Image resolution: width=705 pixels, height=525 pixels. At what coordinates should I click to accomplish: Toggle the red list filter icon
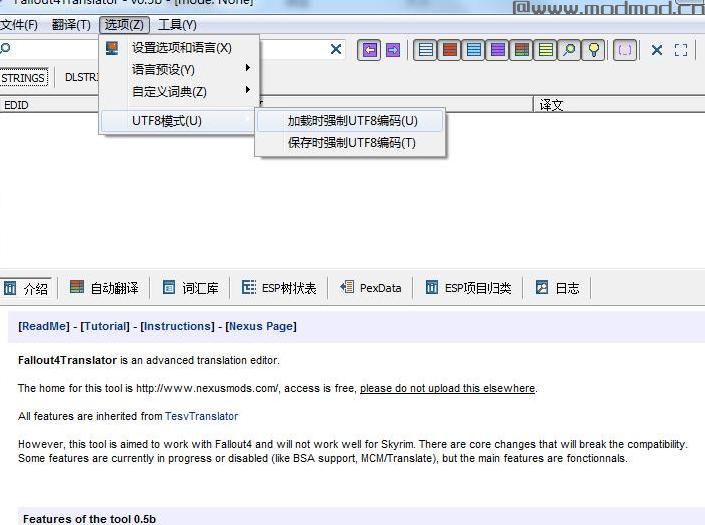tap(450, 50)
